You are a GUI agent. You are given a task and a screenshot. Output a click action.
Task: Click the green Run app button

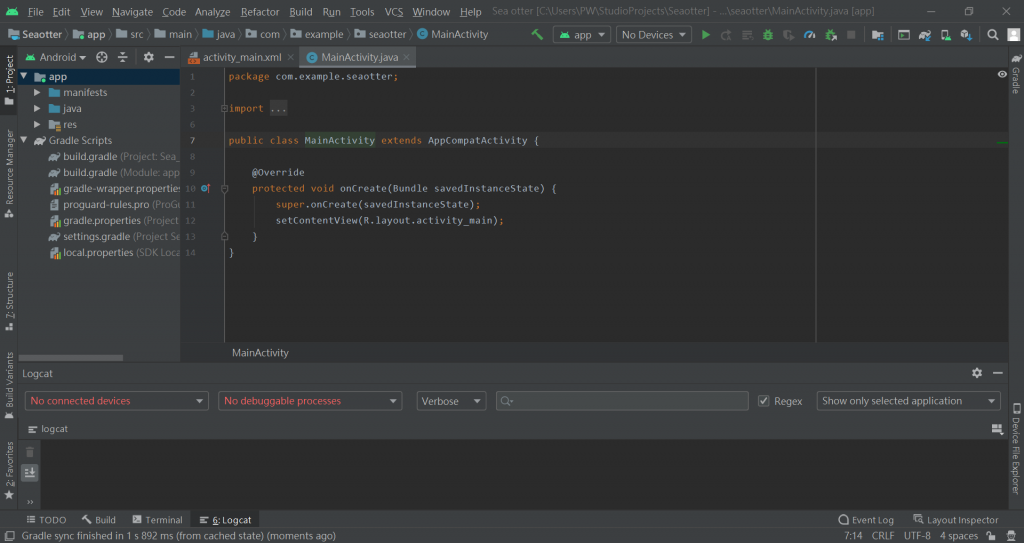tap(706, 34)
